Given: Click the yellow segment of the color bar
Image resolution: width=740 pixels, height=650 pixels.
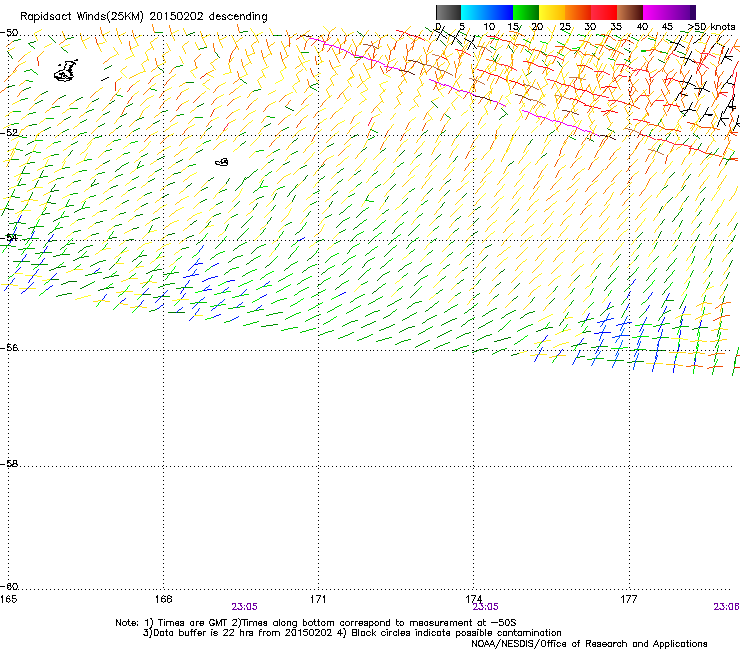Looking at the screenshot, I should click(x=552, y=12).
